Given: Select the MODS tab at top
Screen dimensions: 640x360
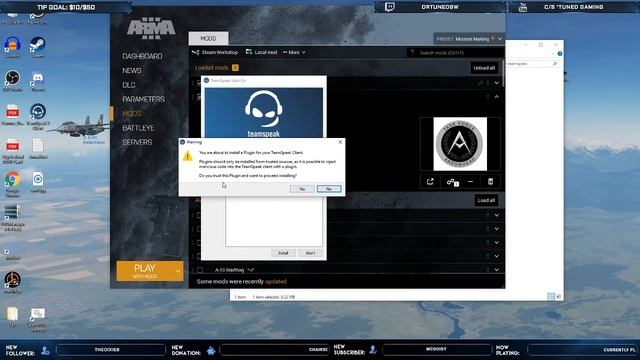Looking at the screenshot, I should 208,38.
